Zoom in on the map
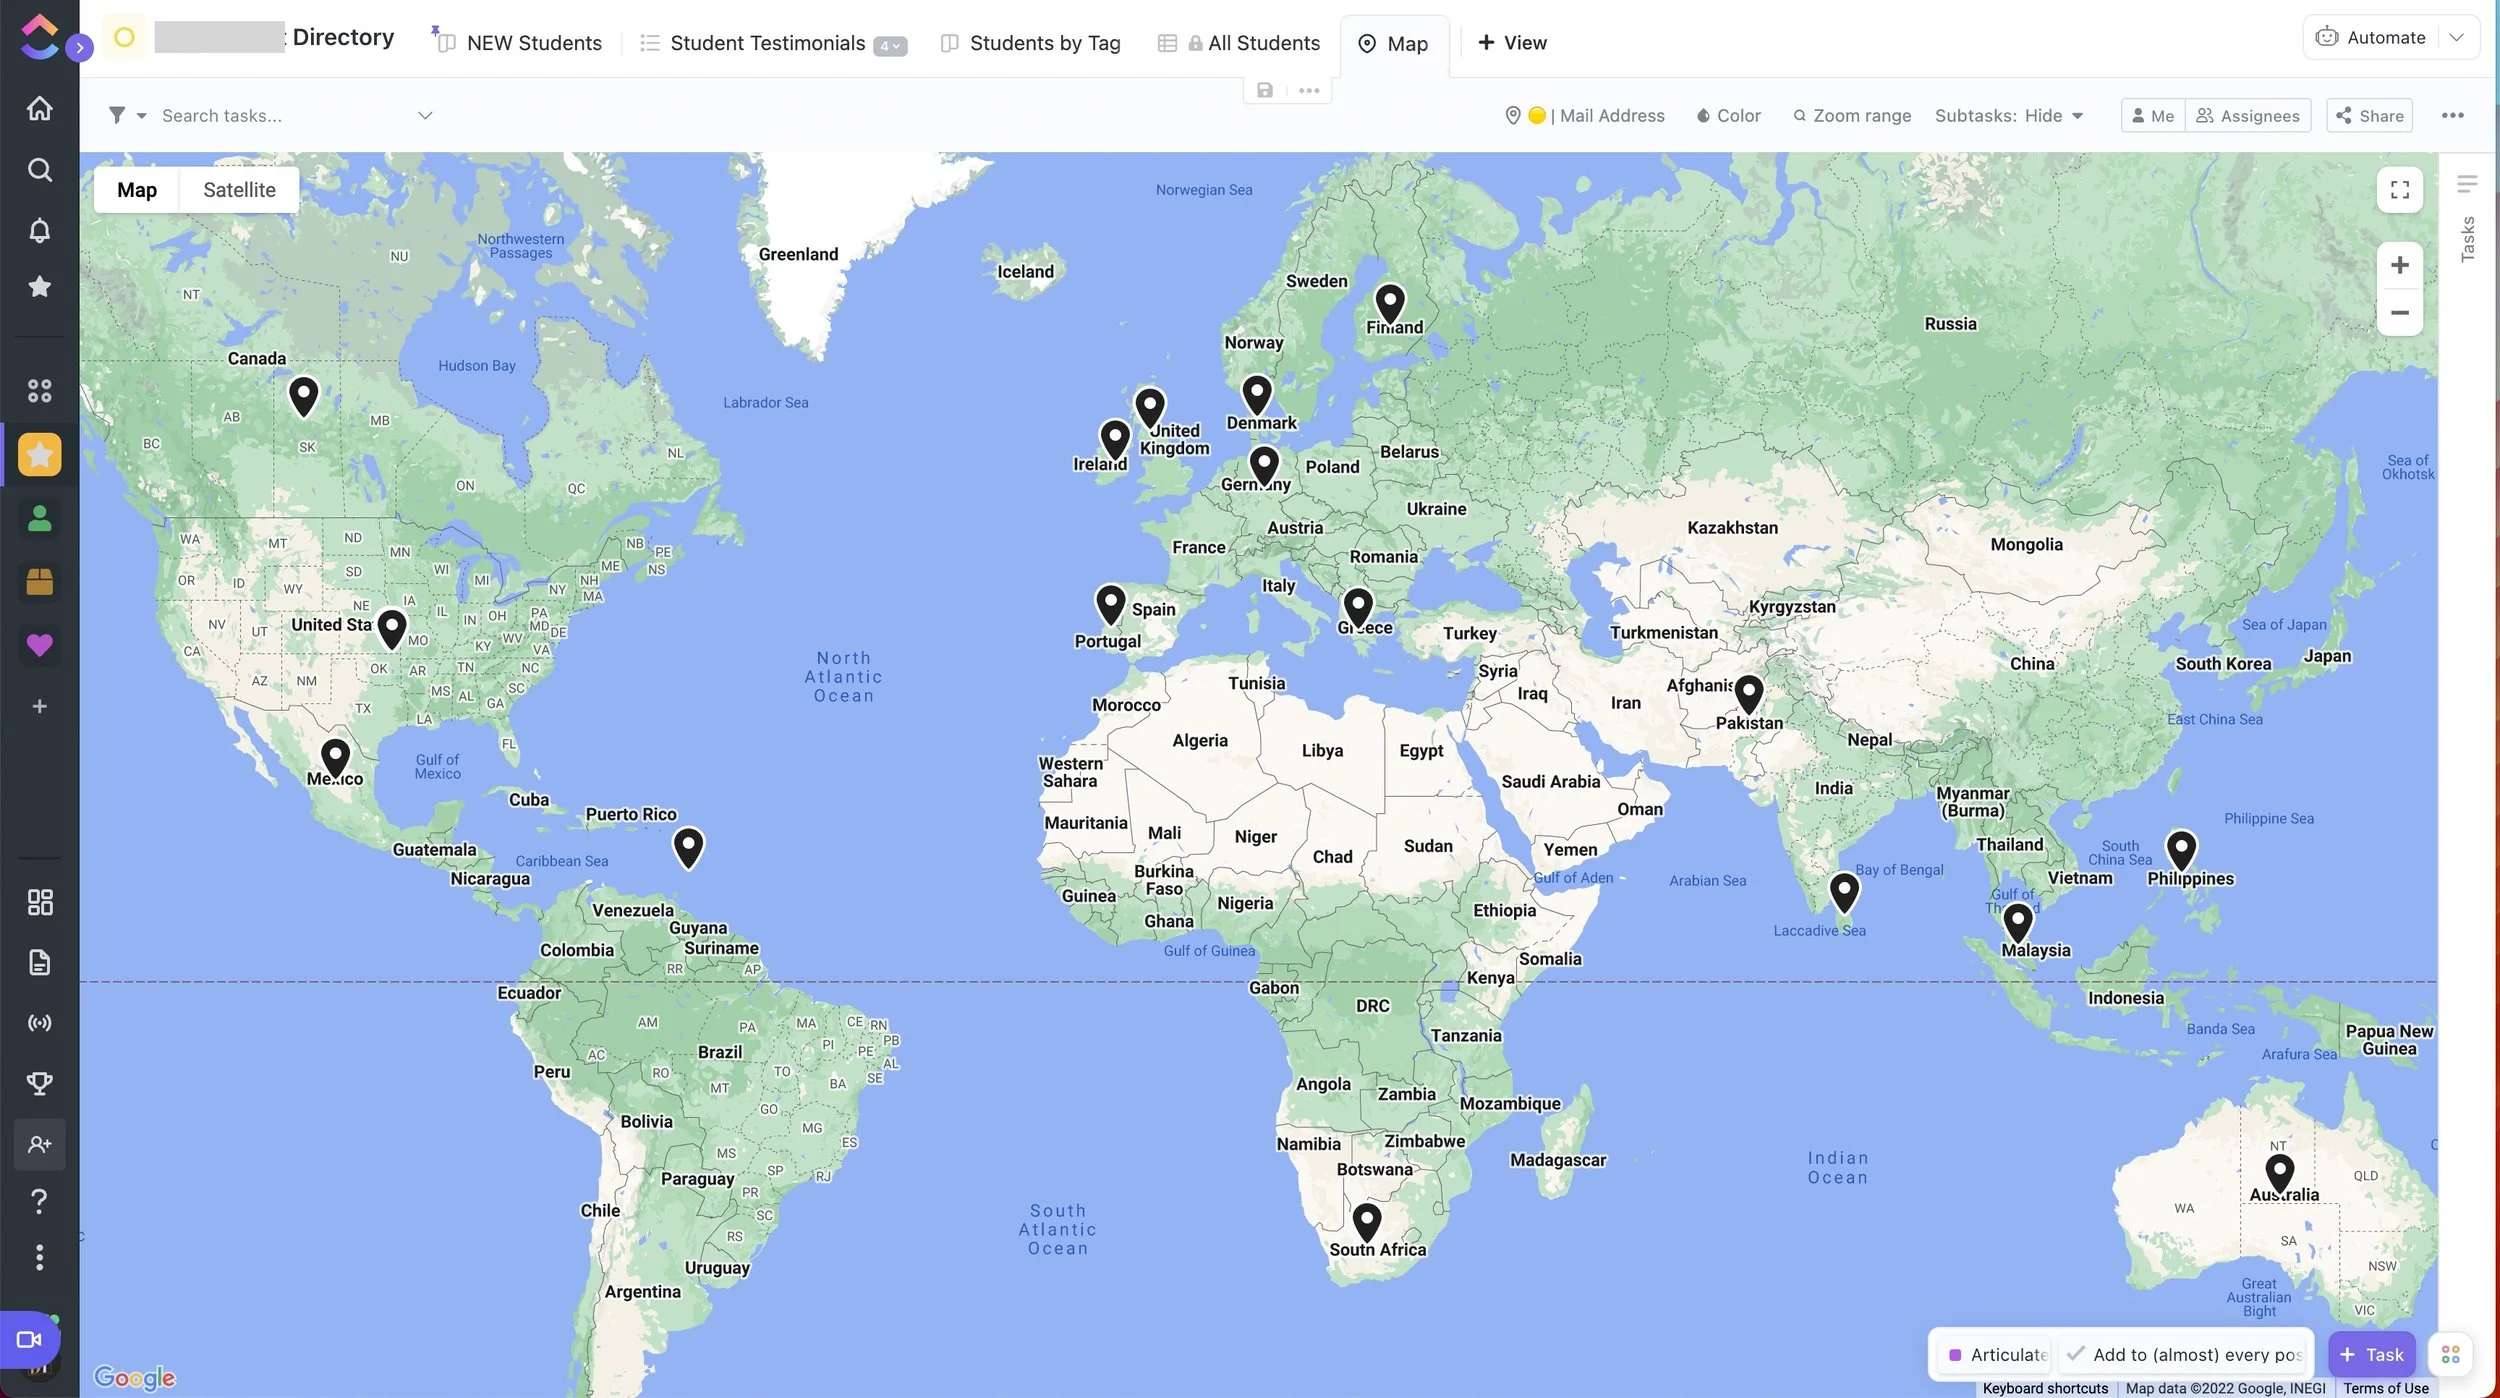The height and width of the screenshot is (1398, 2500). [2399, 265]
